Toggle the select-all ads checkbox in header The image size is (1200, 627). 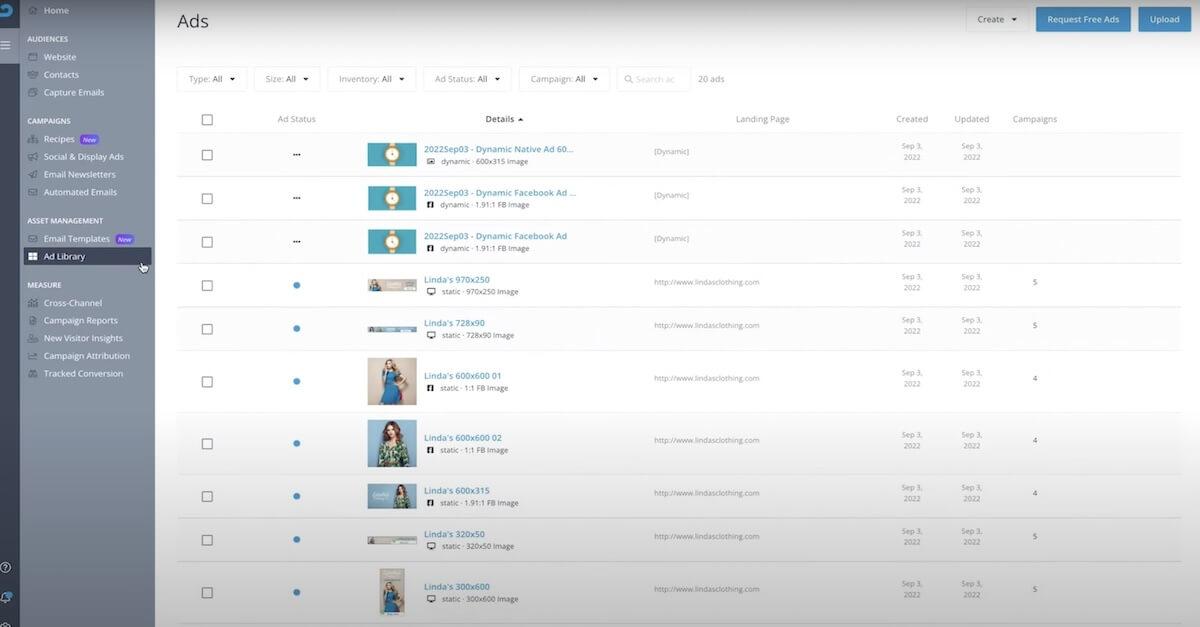(x=207, y=120)
